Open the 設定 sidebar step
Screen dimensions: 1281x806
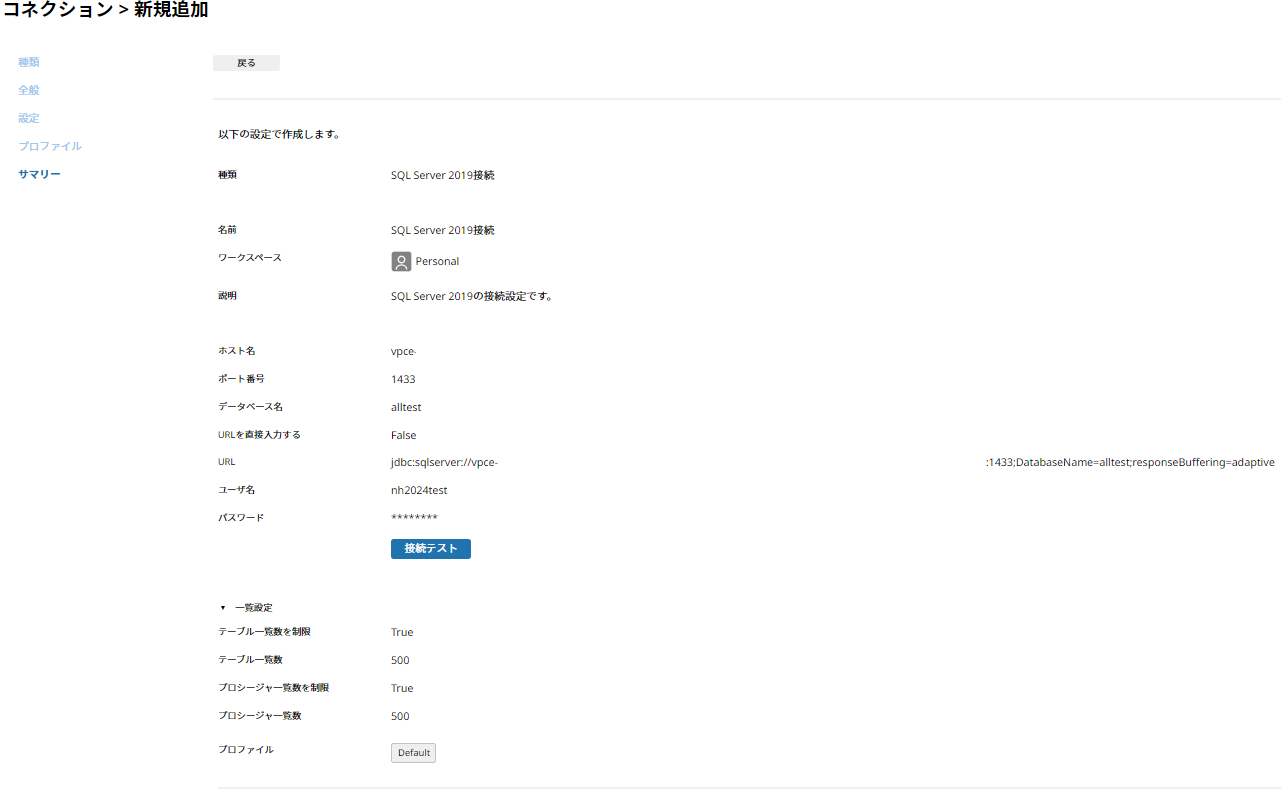[29, 118]
